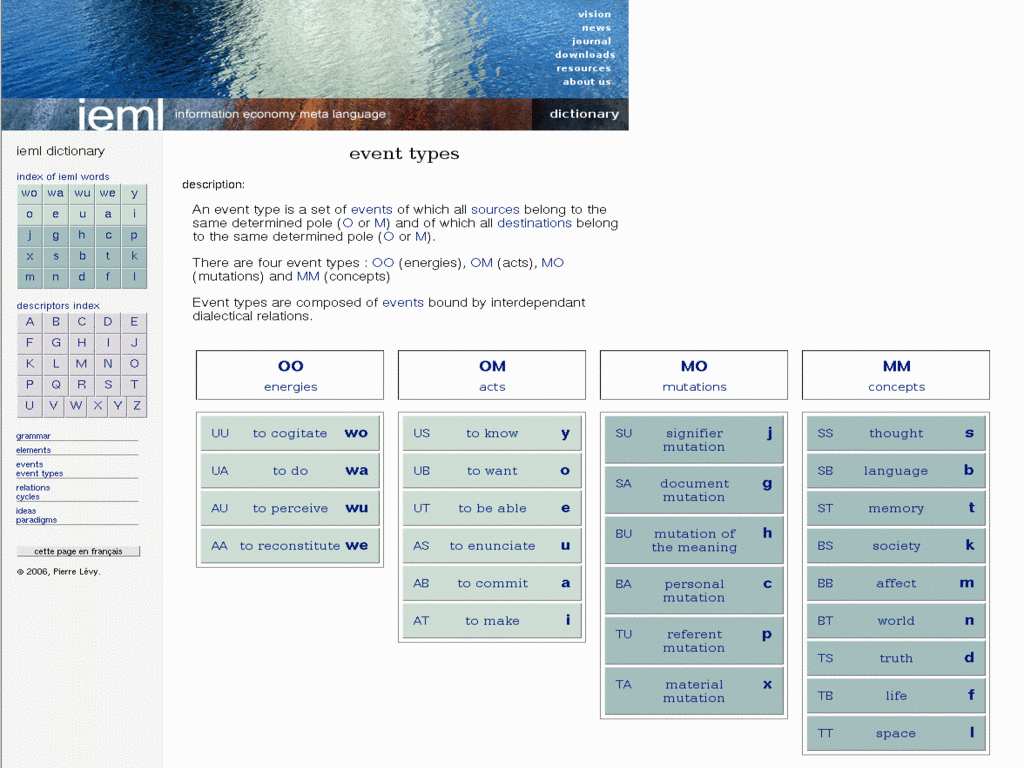Open descriptor index letter T

(134, 385)
